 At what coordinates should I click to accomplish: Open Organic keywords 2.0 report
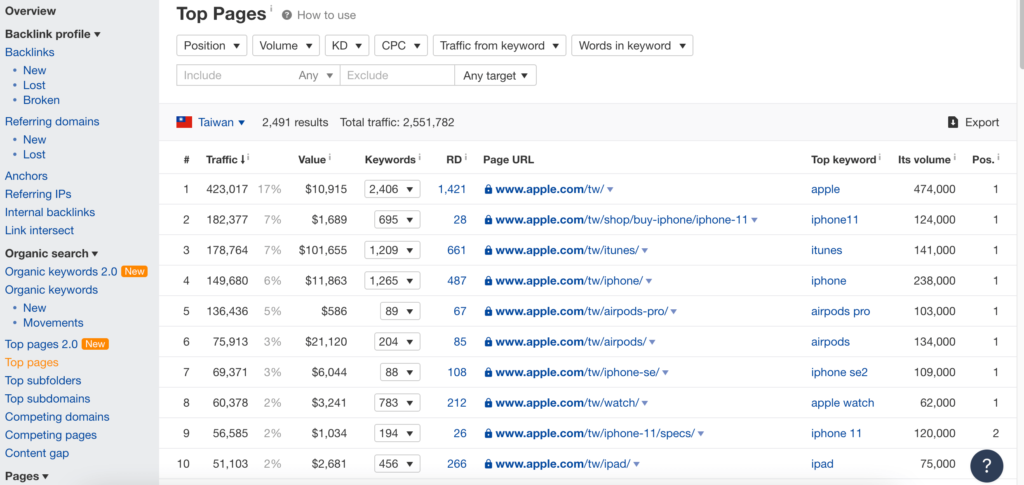(61, 272)
